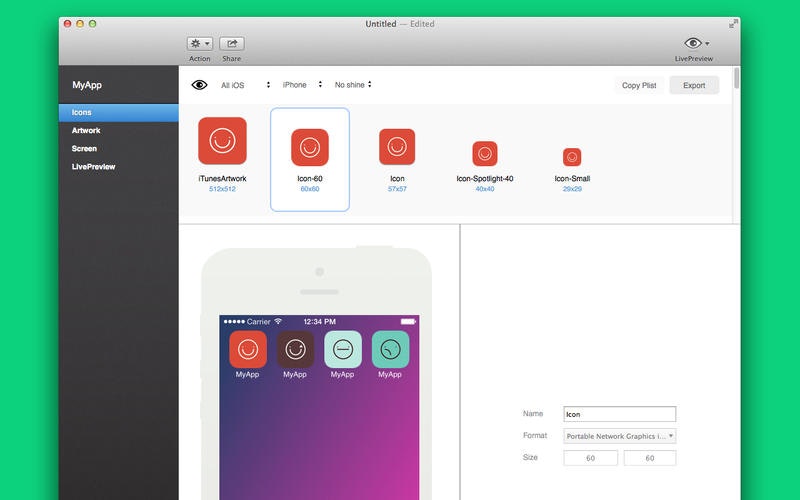Click the Untitled window title
This screenshot has height=500, width=800.
381,24
